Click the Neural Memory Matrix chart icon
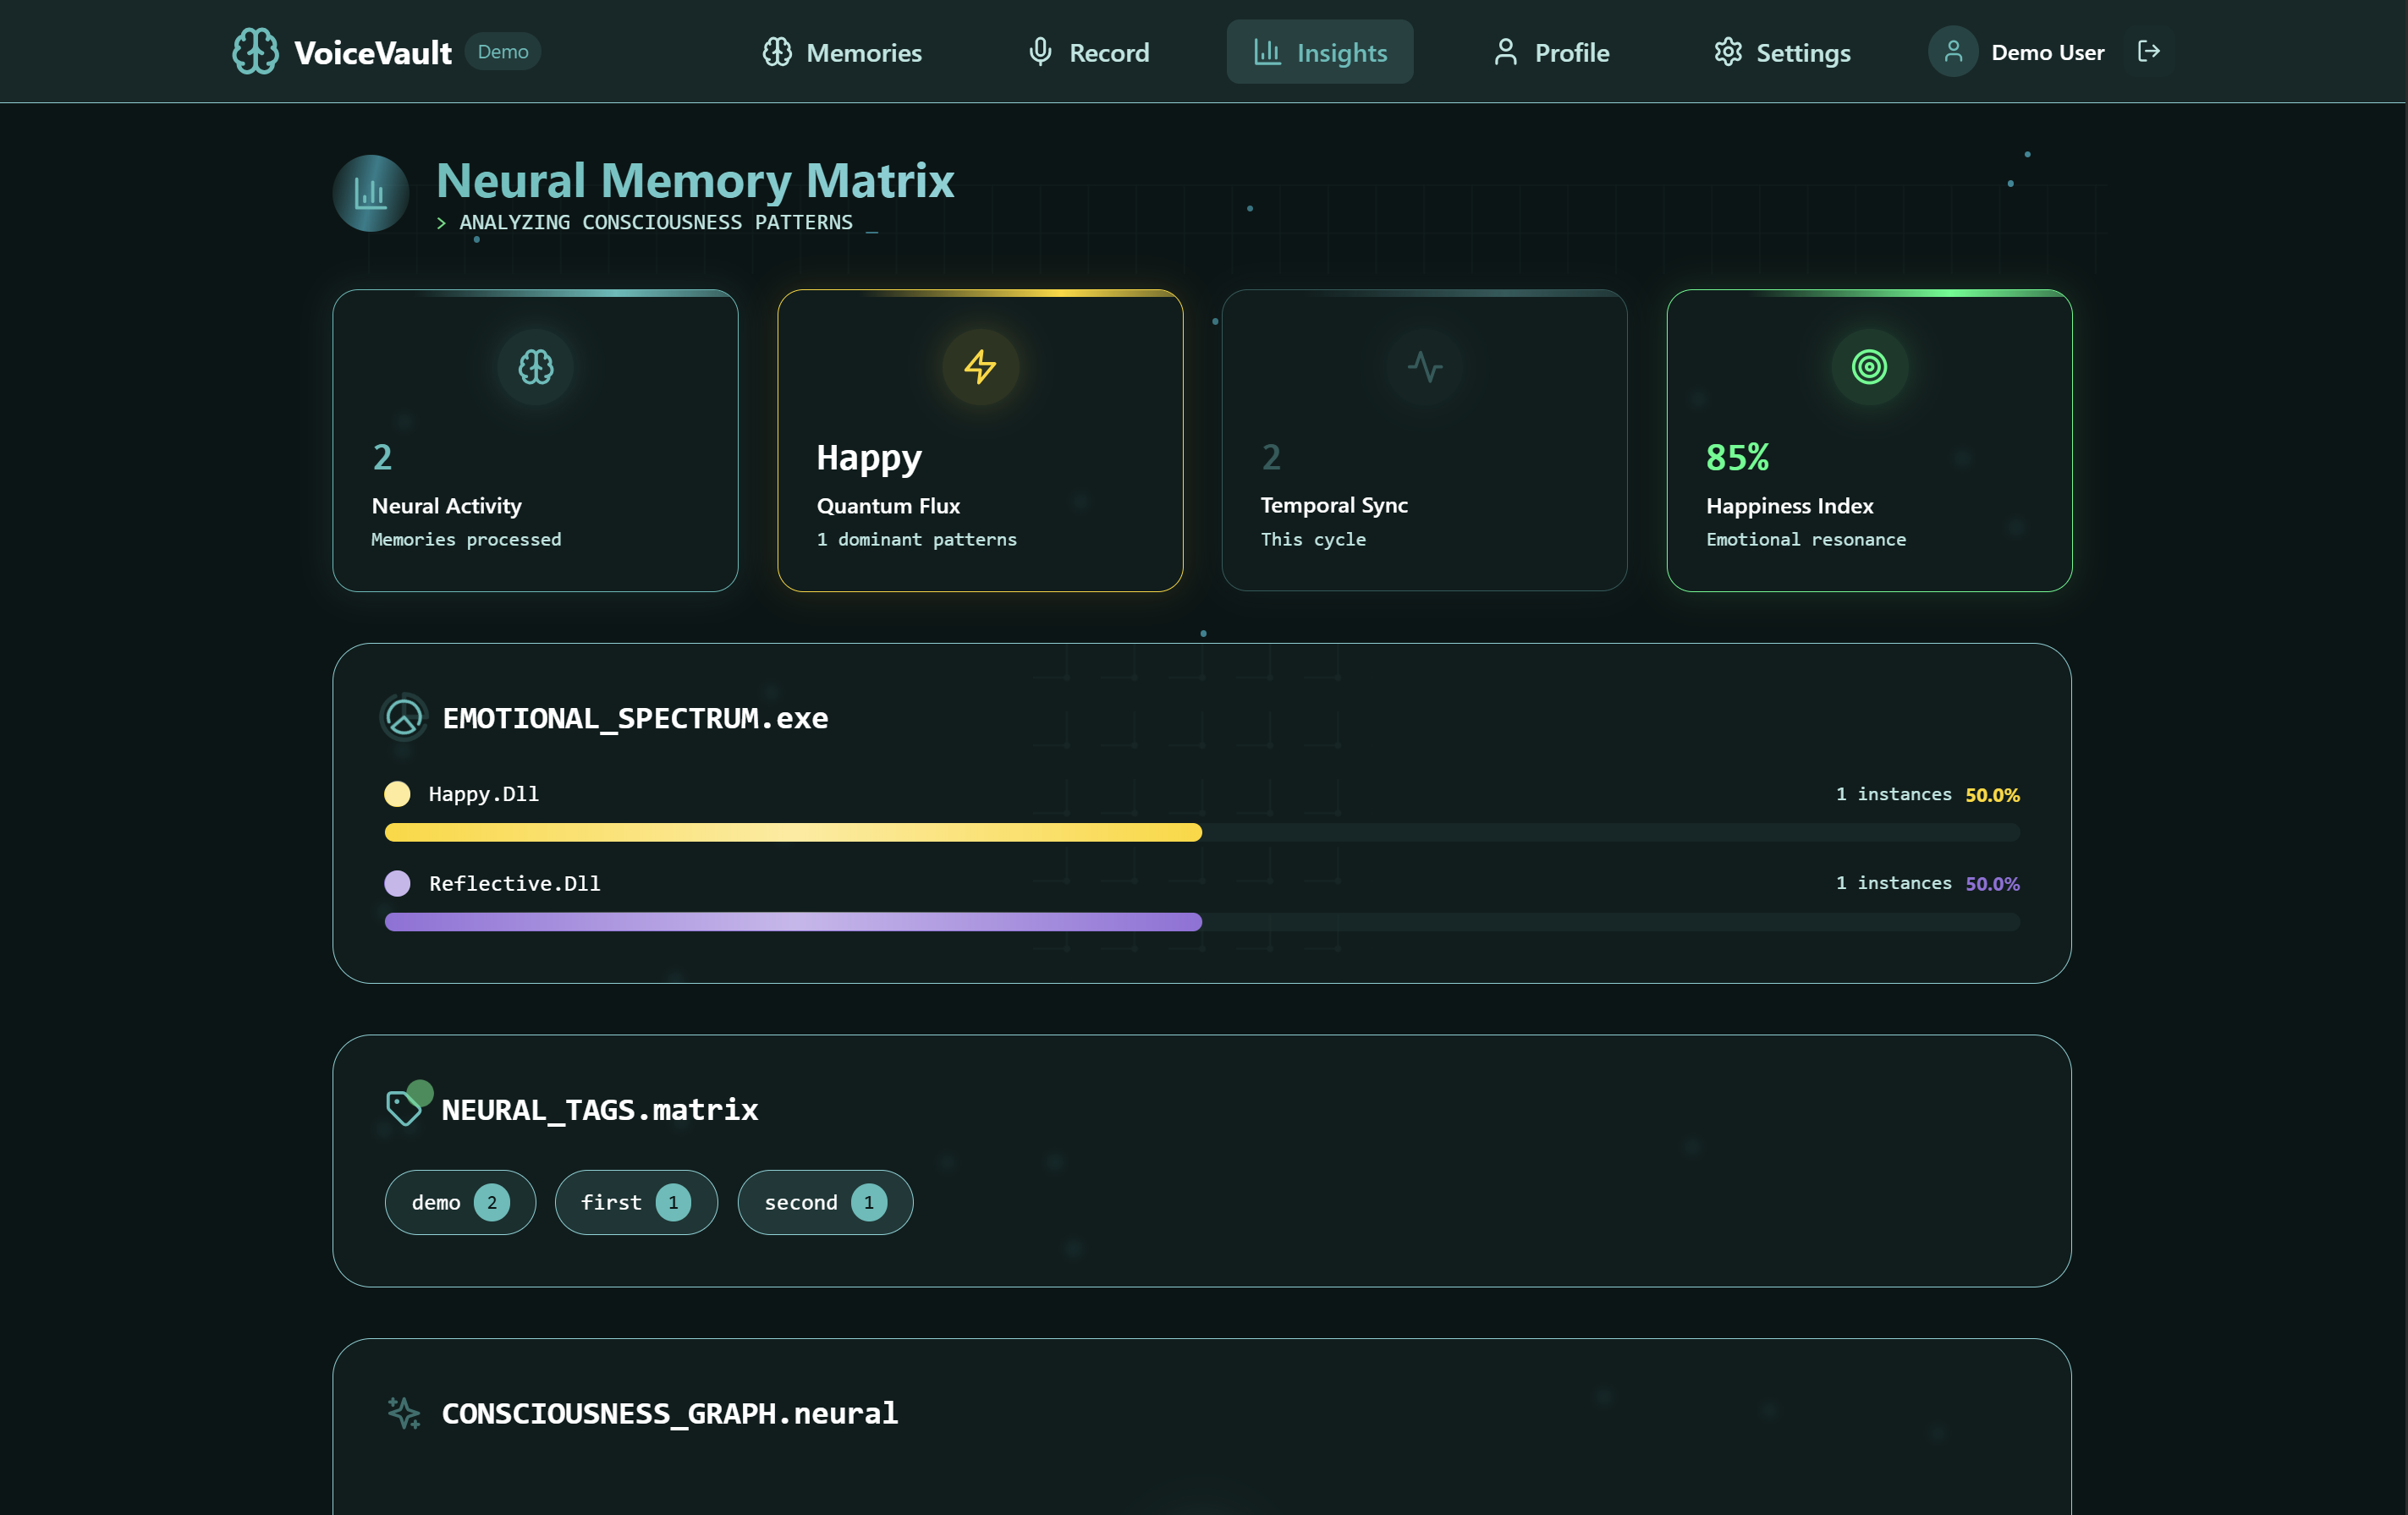Image resolution: width=2408 pixels, height=1515 pixels. pyautogui.click(x=370, y=193)
